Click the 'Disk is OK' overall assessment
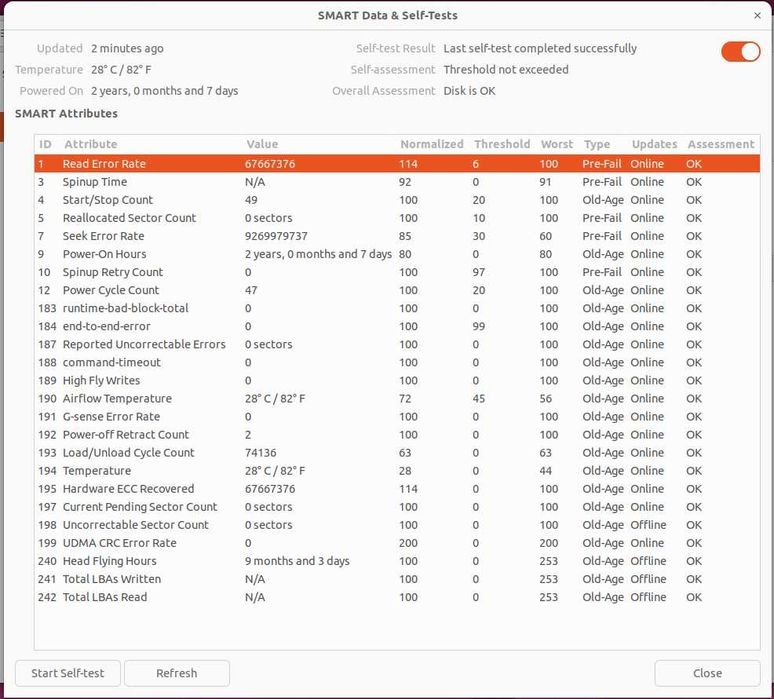Image resolution: width=774 pixels, height=699 pixels. pos(469,91)
